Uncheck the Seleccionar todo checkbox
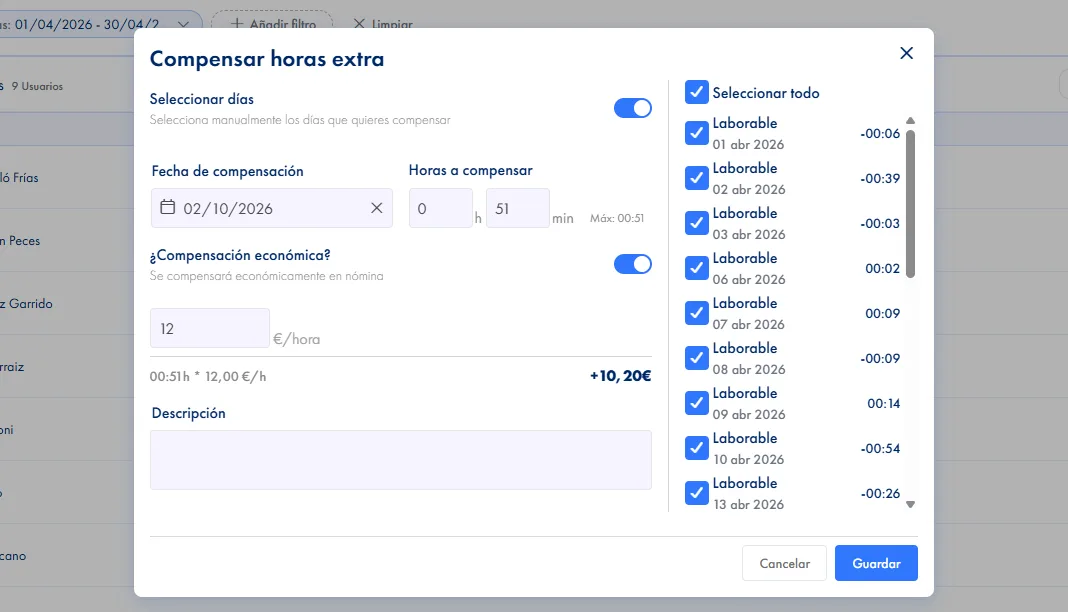1068x612 pixels. tap(697, 93)
